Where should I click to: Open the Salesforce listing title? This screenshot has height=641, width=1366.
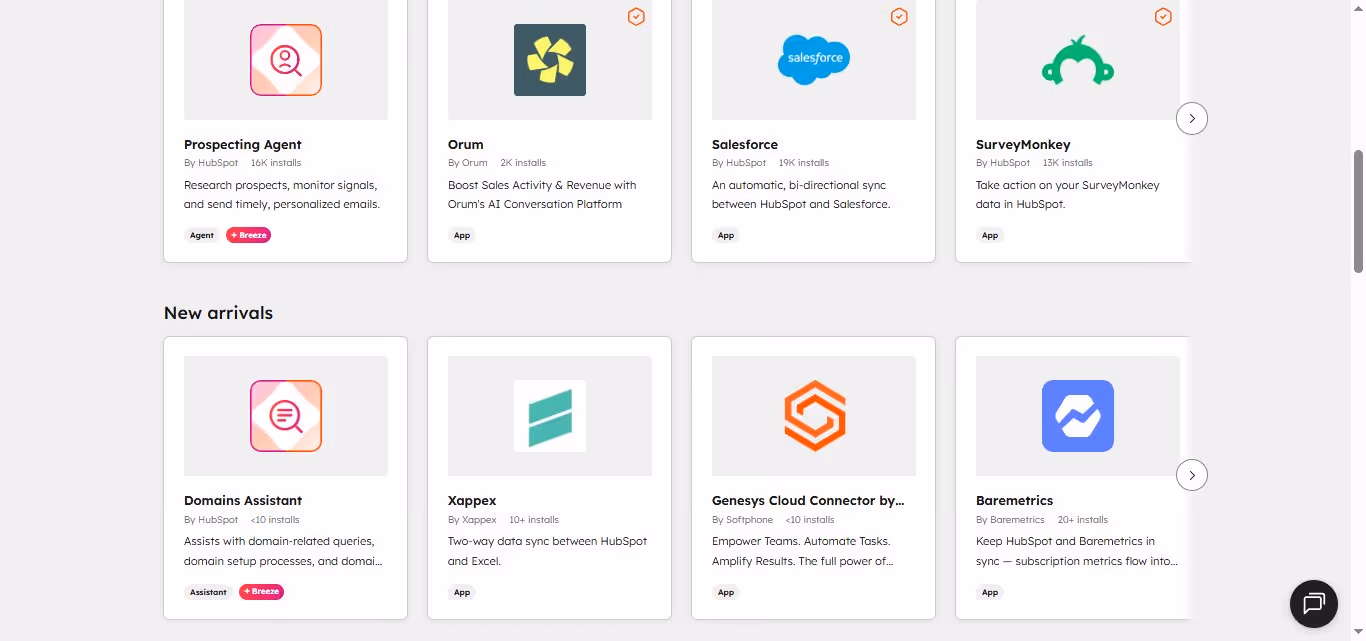point(745,144)
